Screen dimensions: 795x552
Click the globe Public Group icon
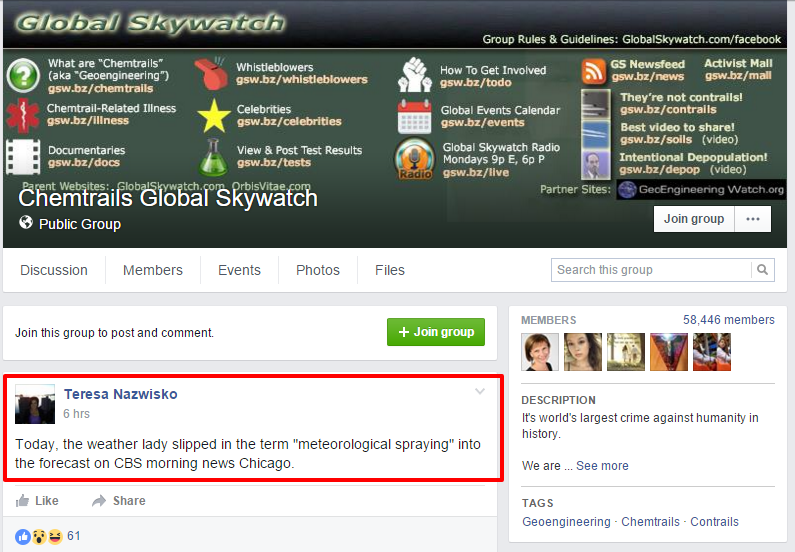pos(26,222)
